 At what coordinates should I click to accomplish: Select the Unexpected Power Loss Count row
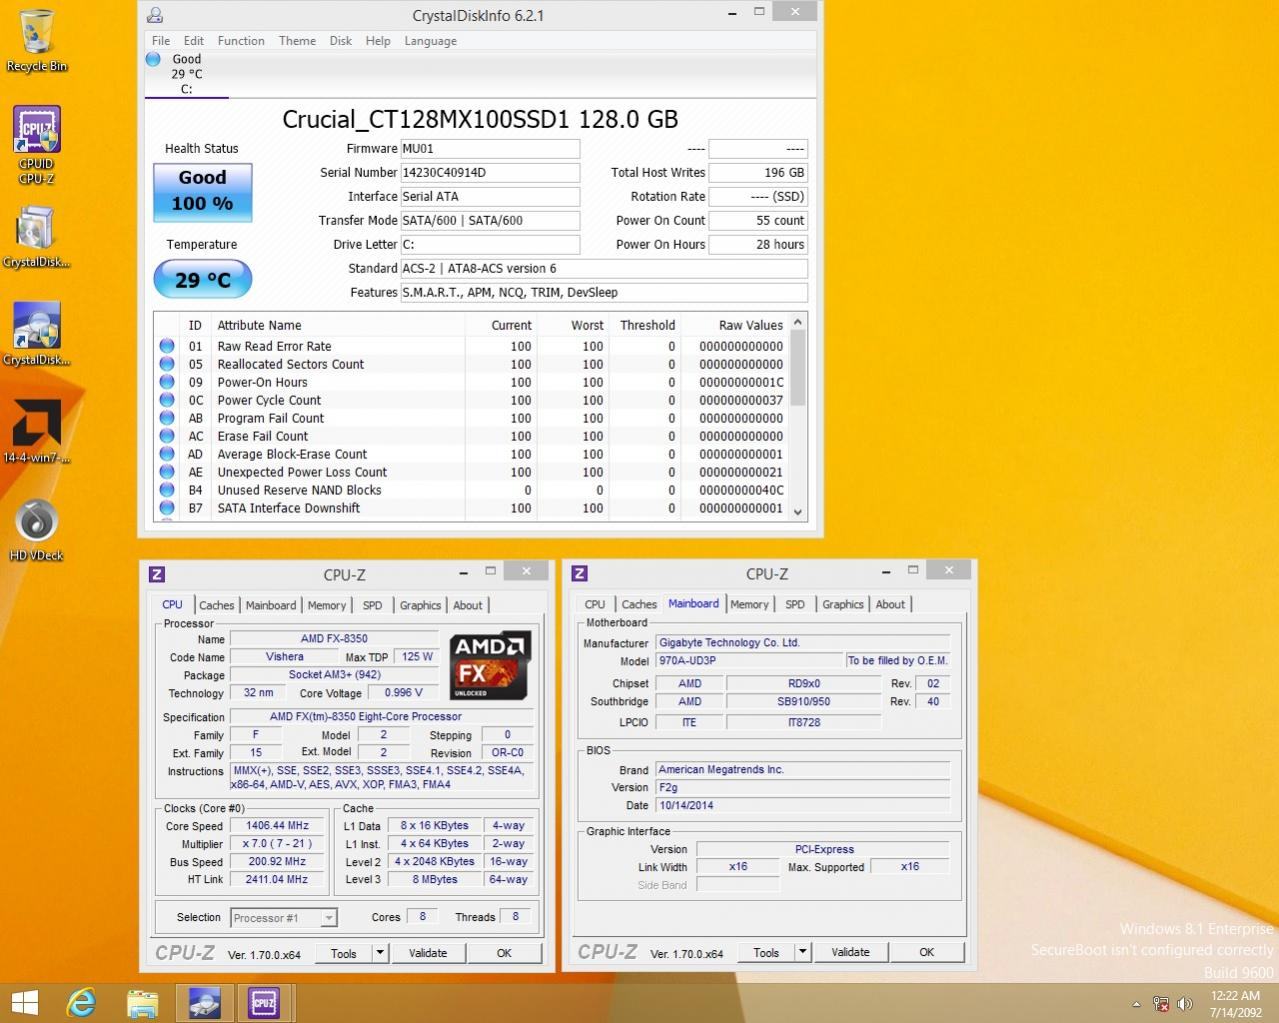click(x=471, y=472)
